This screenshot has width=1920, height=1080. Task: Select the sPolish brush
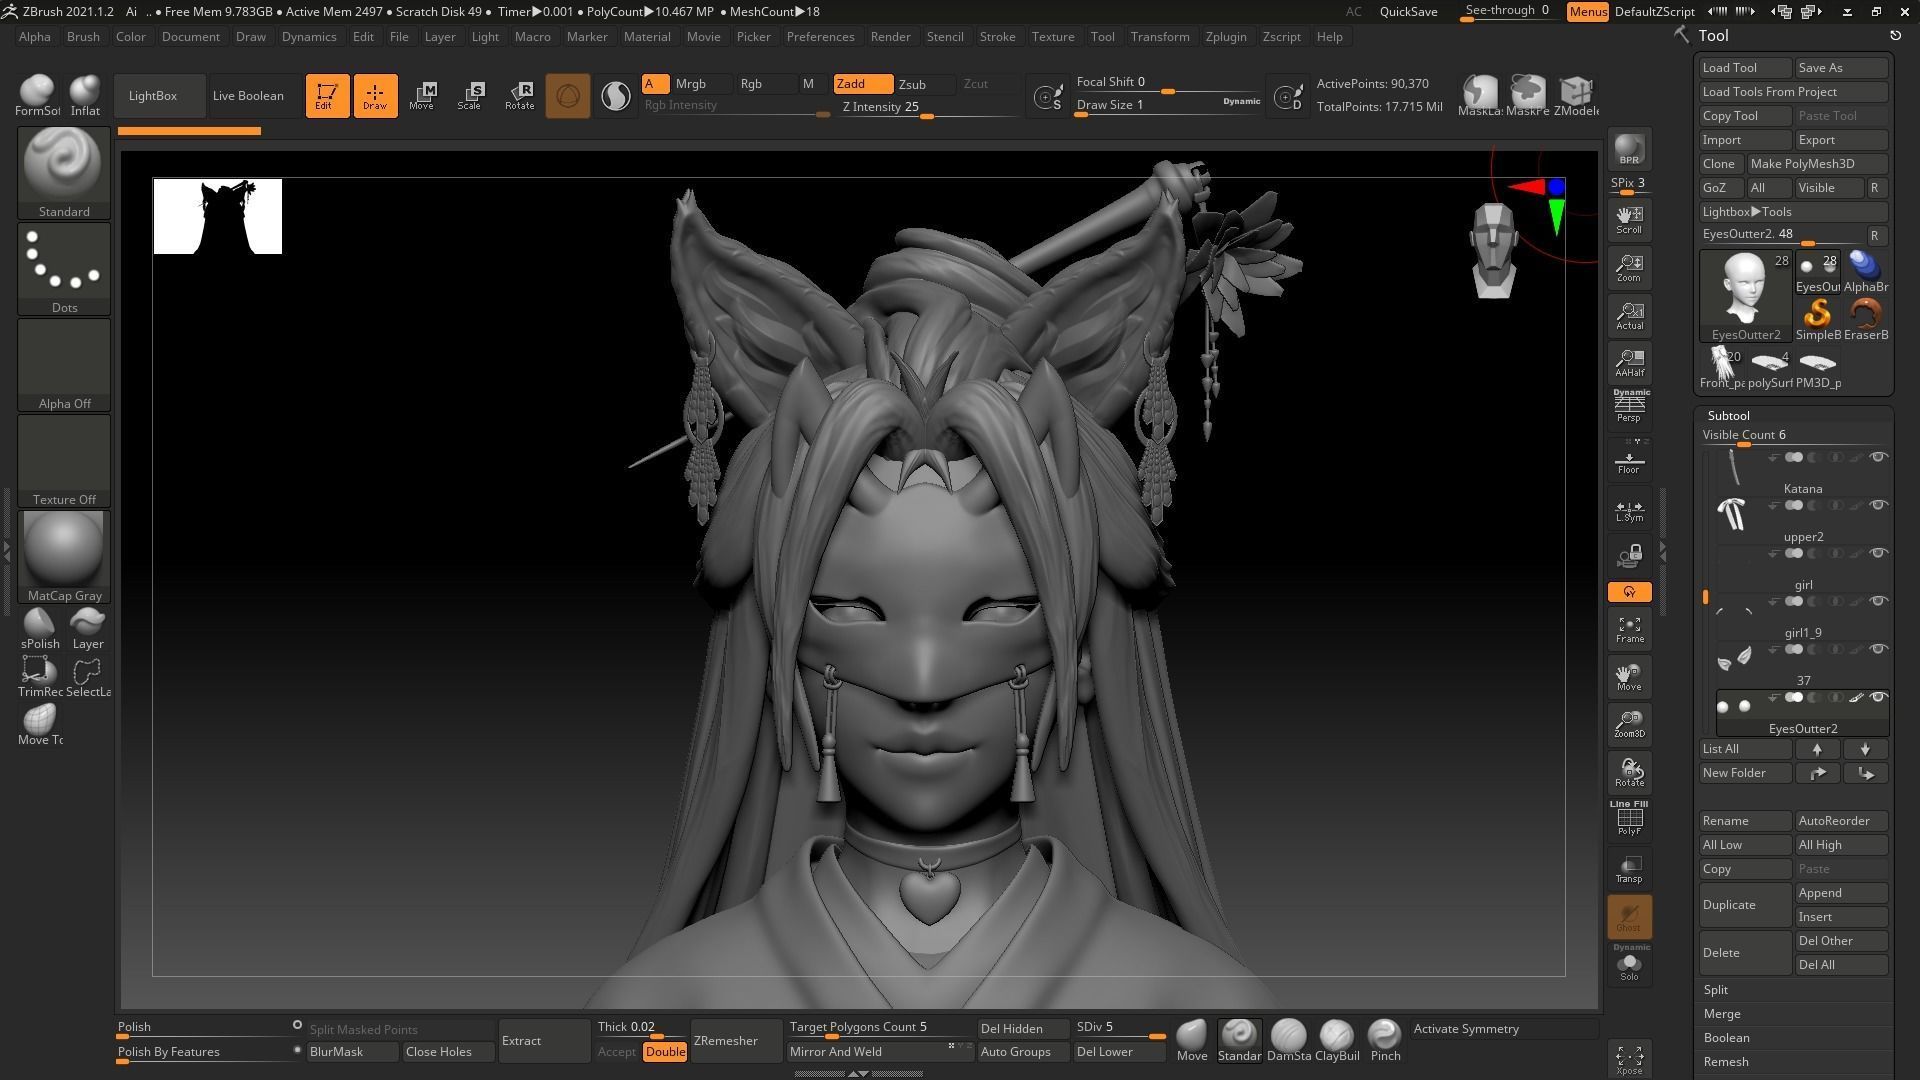tap(40, 628)
